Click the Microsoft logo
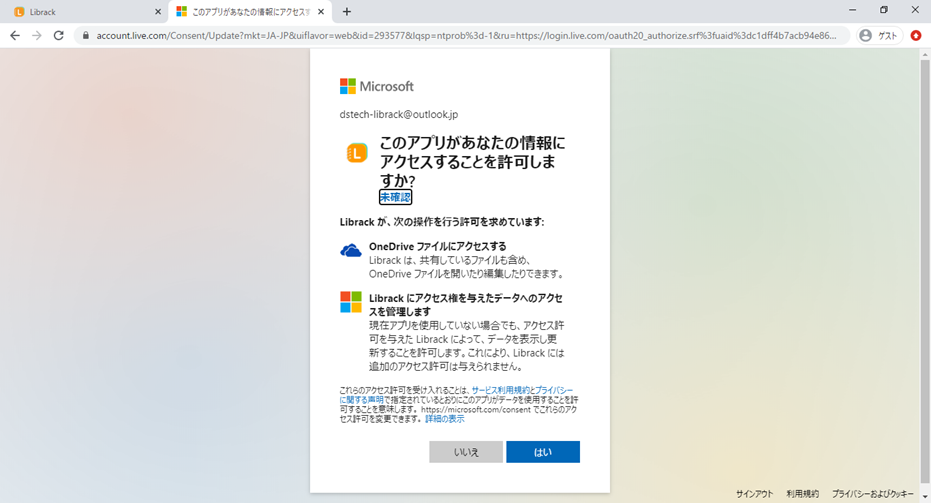This screenshot has width=931, height=503. 376,86
